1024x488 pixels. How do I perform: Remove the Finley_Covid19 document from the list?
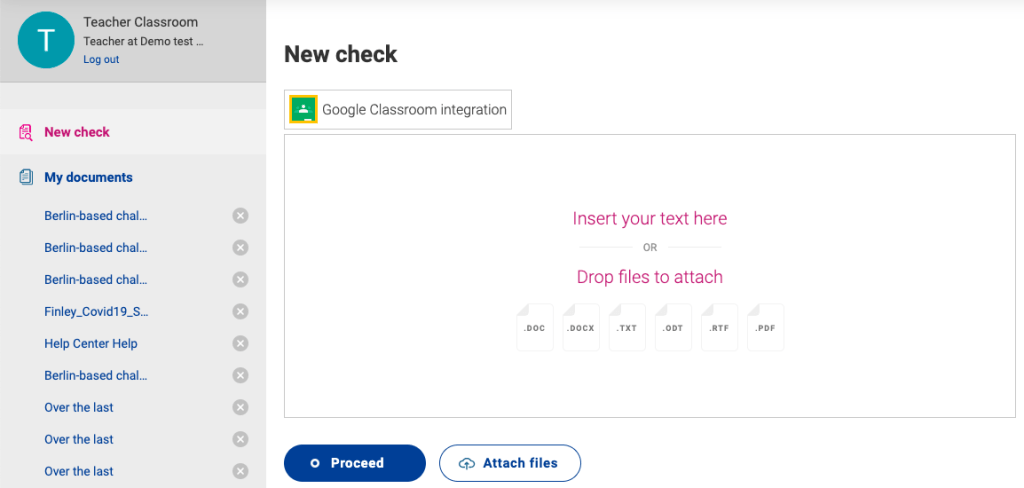pos(240,312)
